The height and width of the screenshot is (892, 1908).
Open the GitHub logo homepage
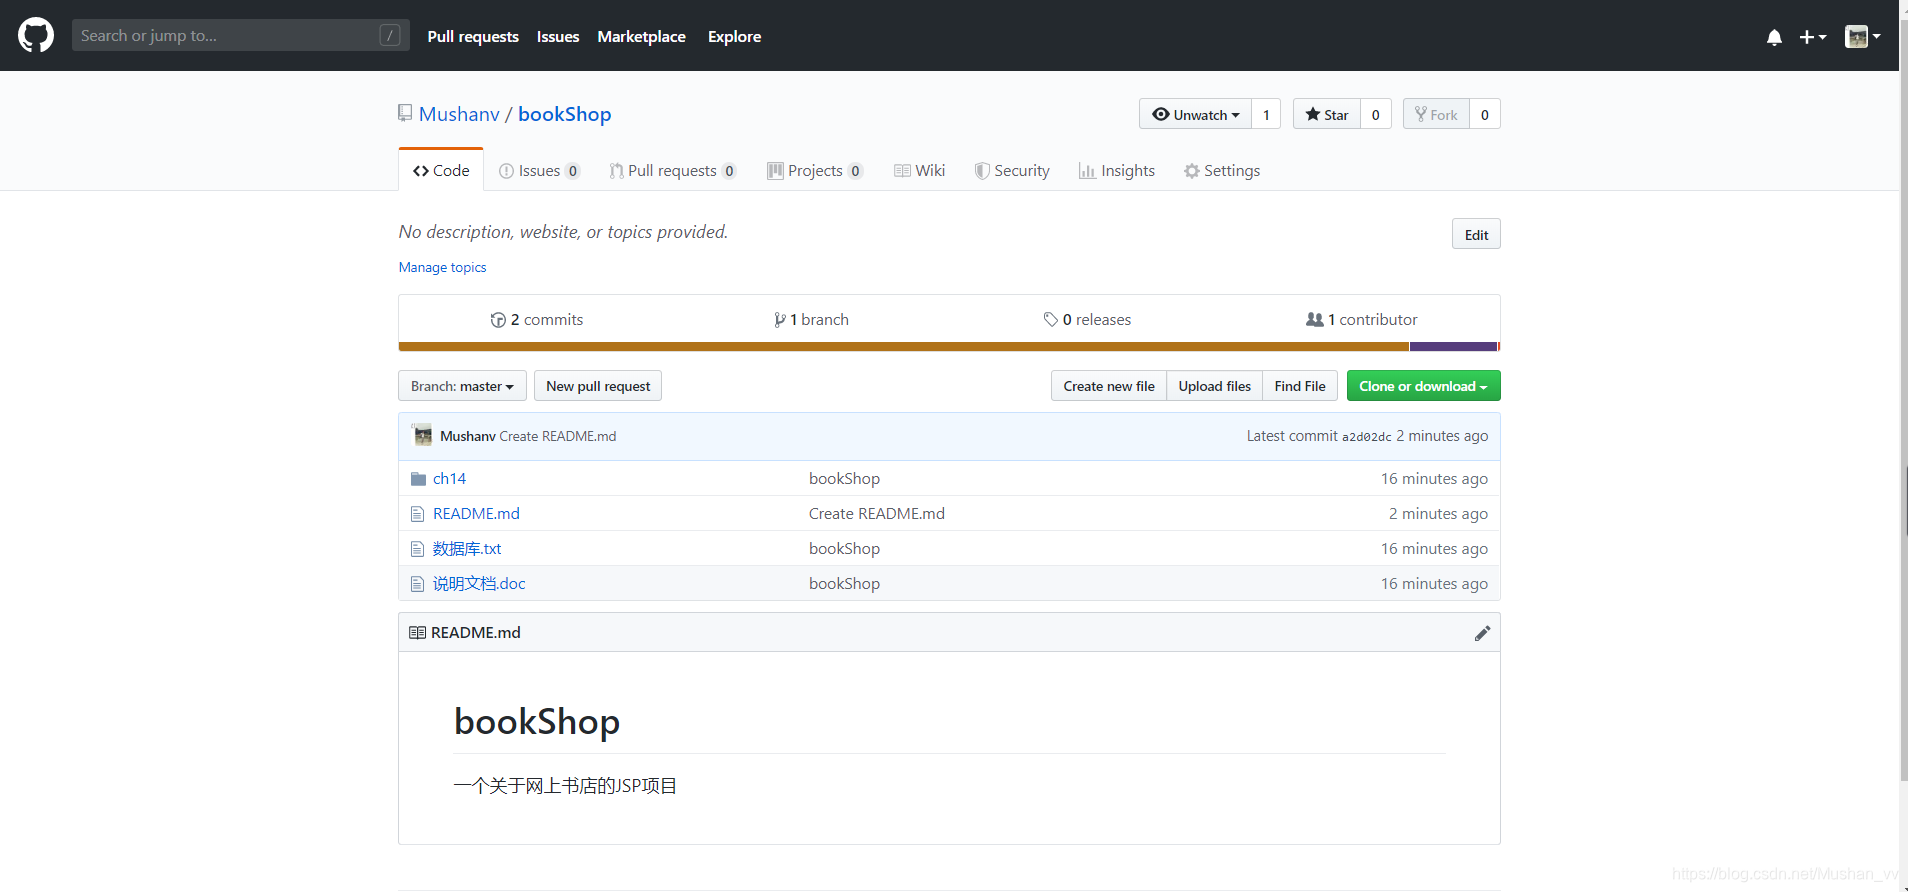tap(36, 35)
